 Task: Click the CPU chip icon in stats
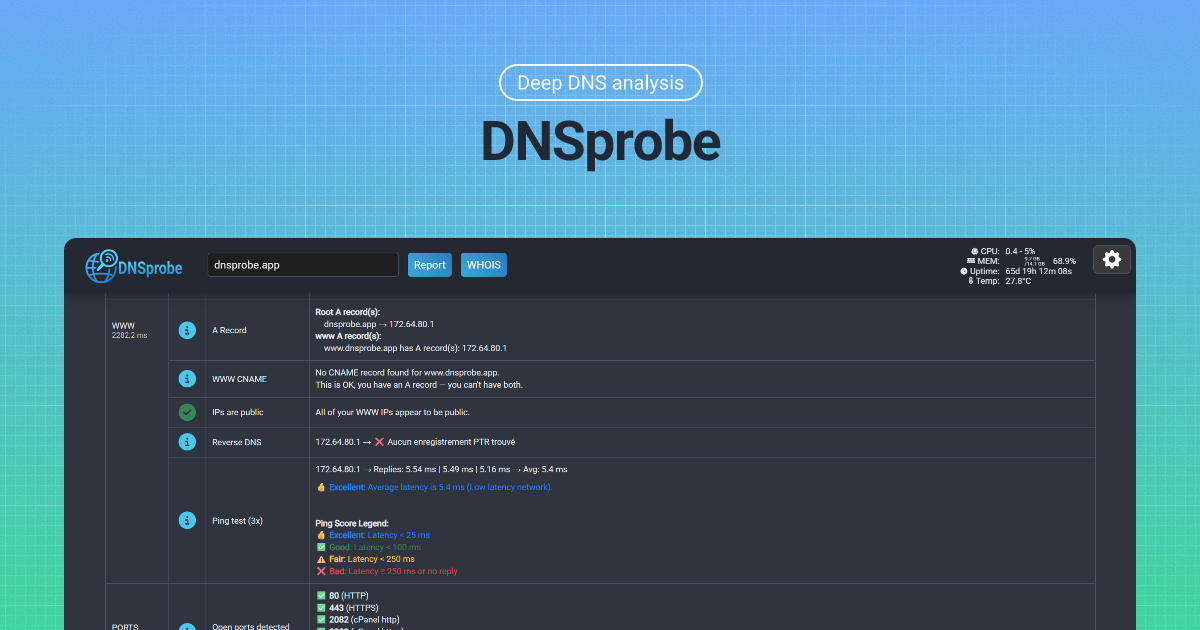(974, 251)
